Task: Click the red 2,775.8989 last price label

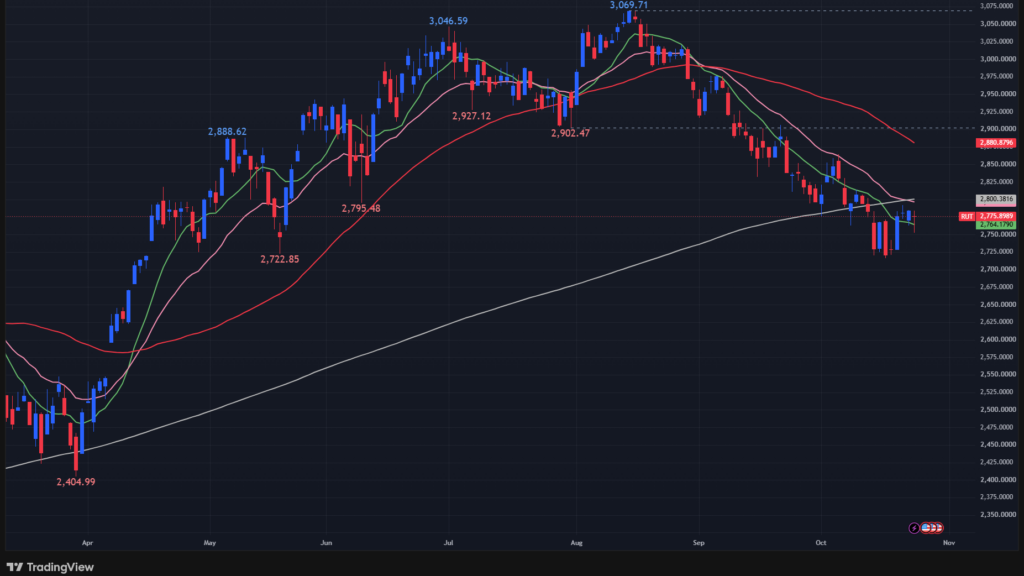Action: tap(996, 216)
